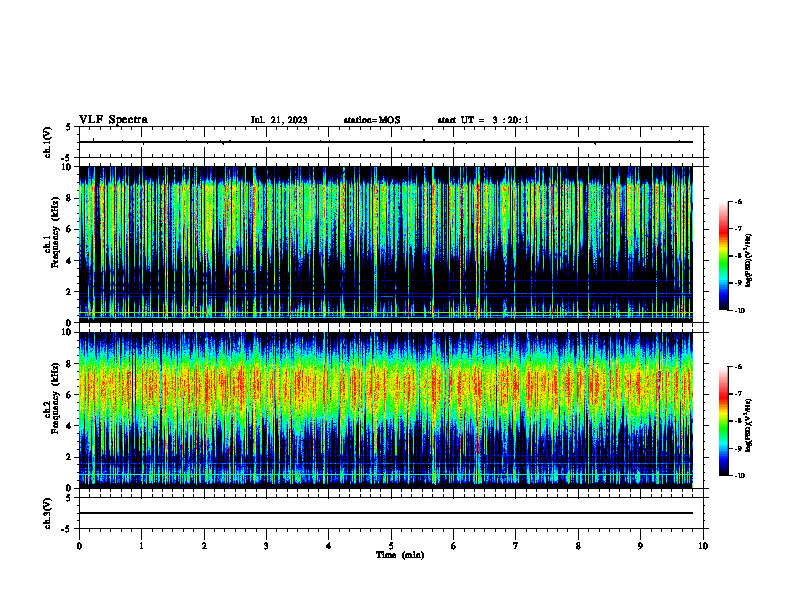Image resolution: width=792 pixels, height=612 pixels.
Task: Click the "VLF Spectra" plot title
Action: tap(113, 120)
